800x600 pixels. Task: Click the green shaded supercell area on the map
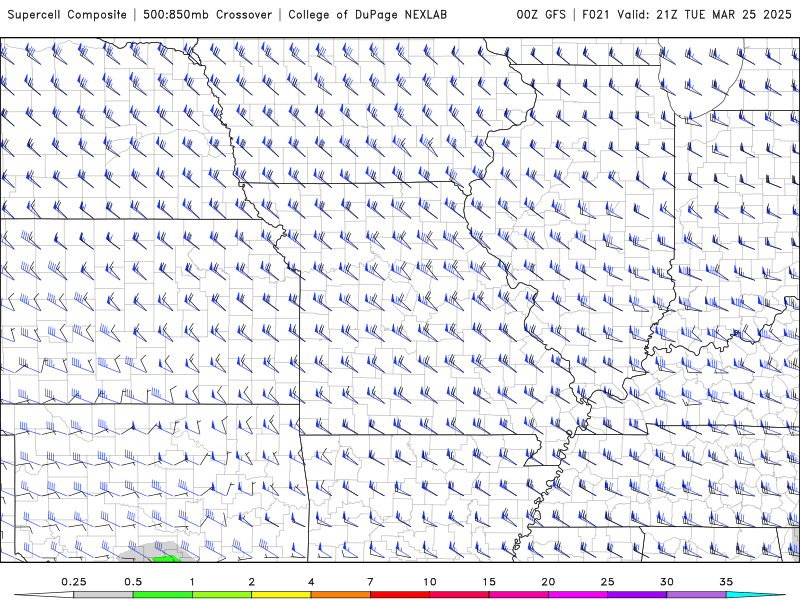[x=166, y=559]
